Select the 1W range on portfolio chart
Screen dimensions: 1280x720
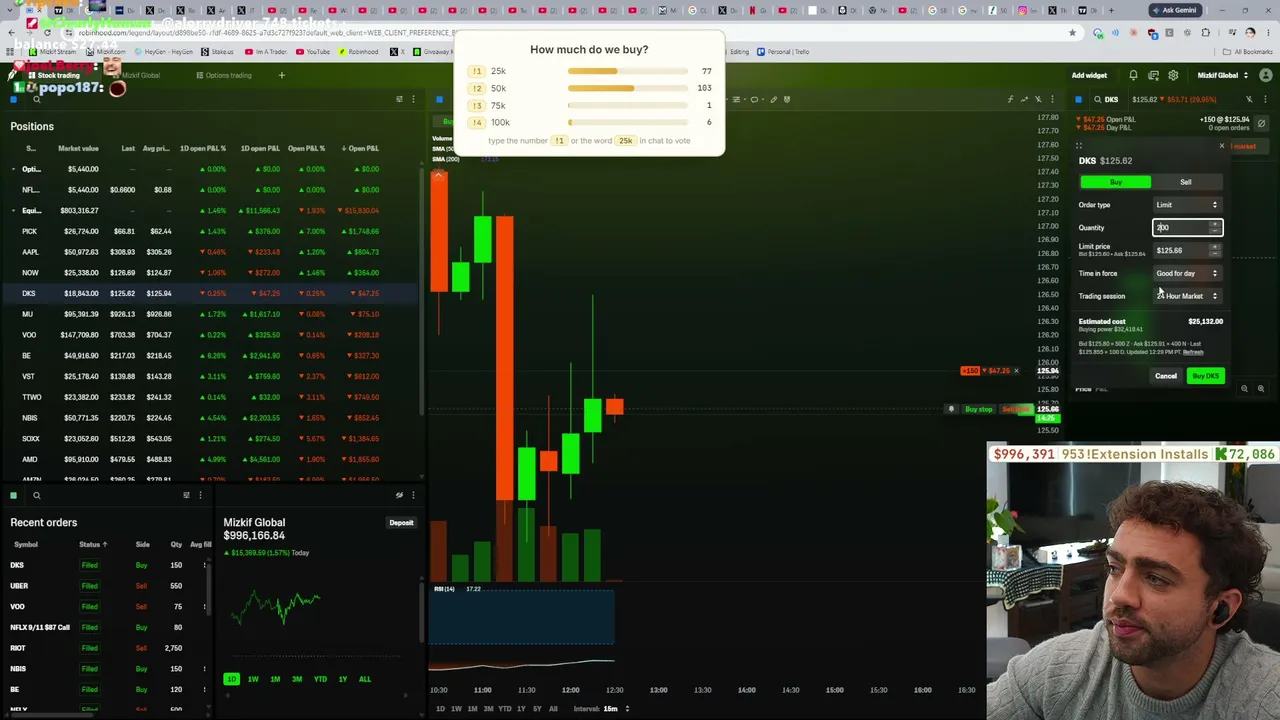click(x=253, y=679)
